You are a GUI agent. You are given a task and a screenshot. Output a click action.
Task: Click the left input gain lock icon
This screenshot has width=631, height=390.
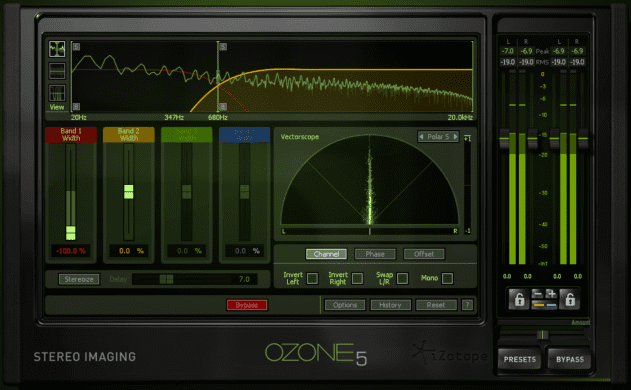519,299
